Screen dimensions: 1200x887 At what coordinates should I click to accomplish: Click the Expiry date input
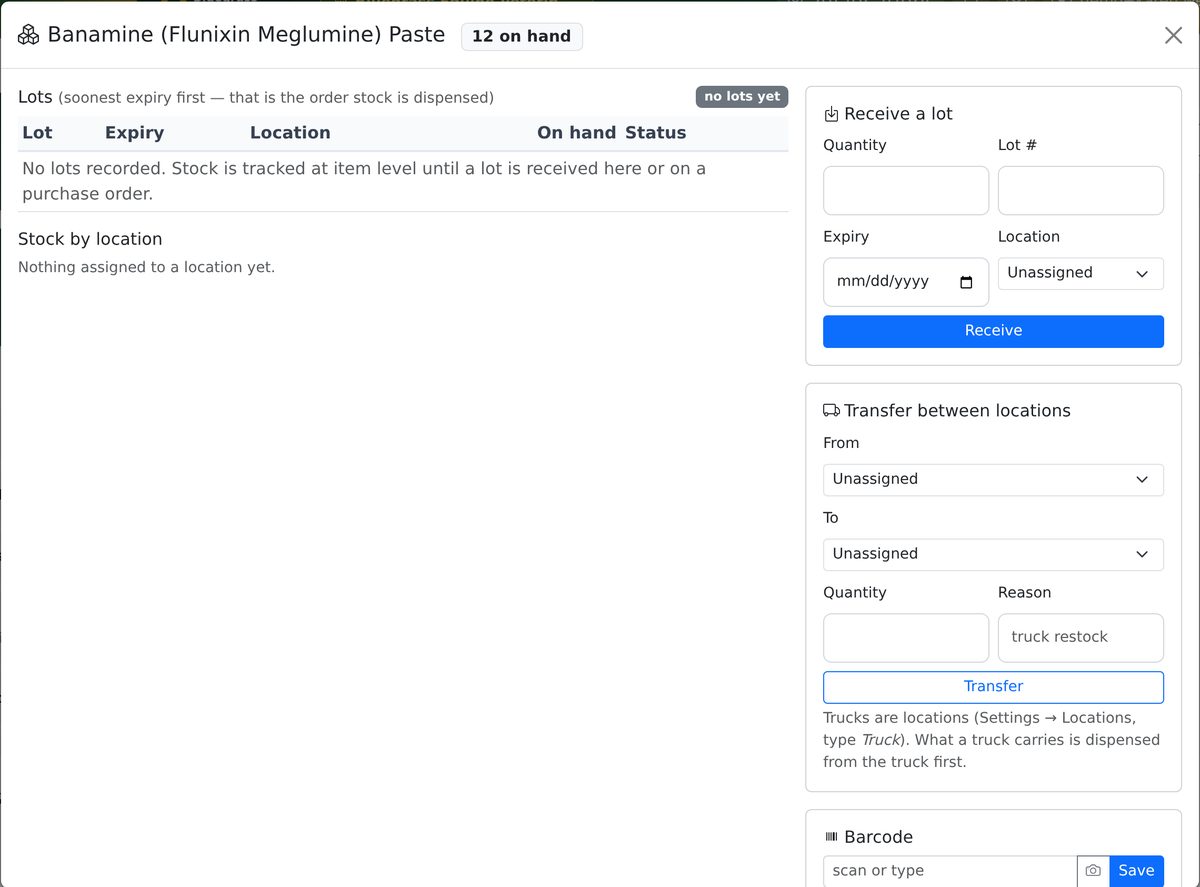906,282
